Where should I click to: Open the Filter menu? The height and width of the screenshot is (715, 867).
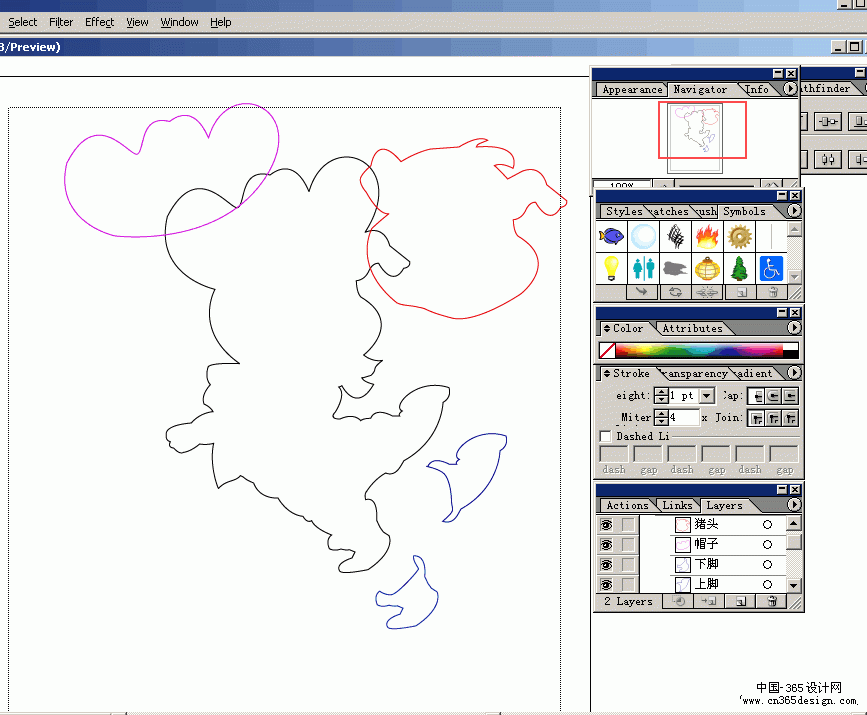[x=61, y=22]
